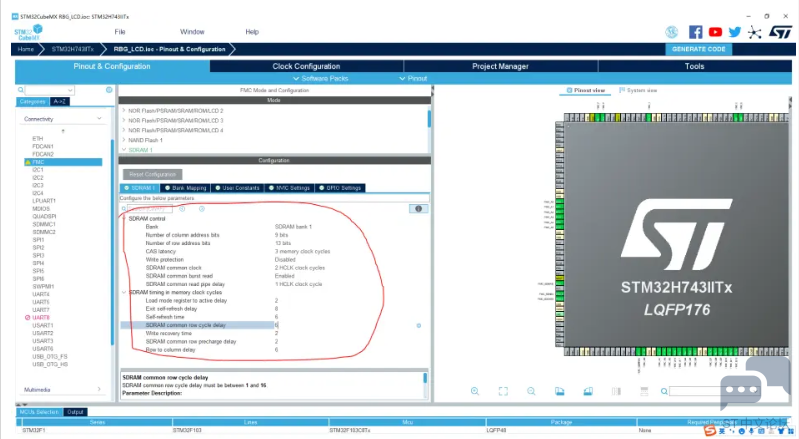Expand NOR Flash/PSRAM/SRAM/ROM/LCD 2
799x439 pixels.
[123, 111]
